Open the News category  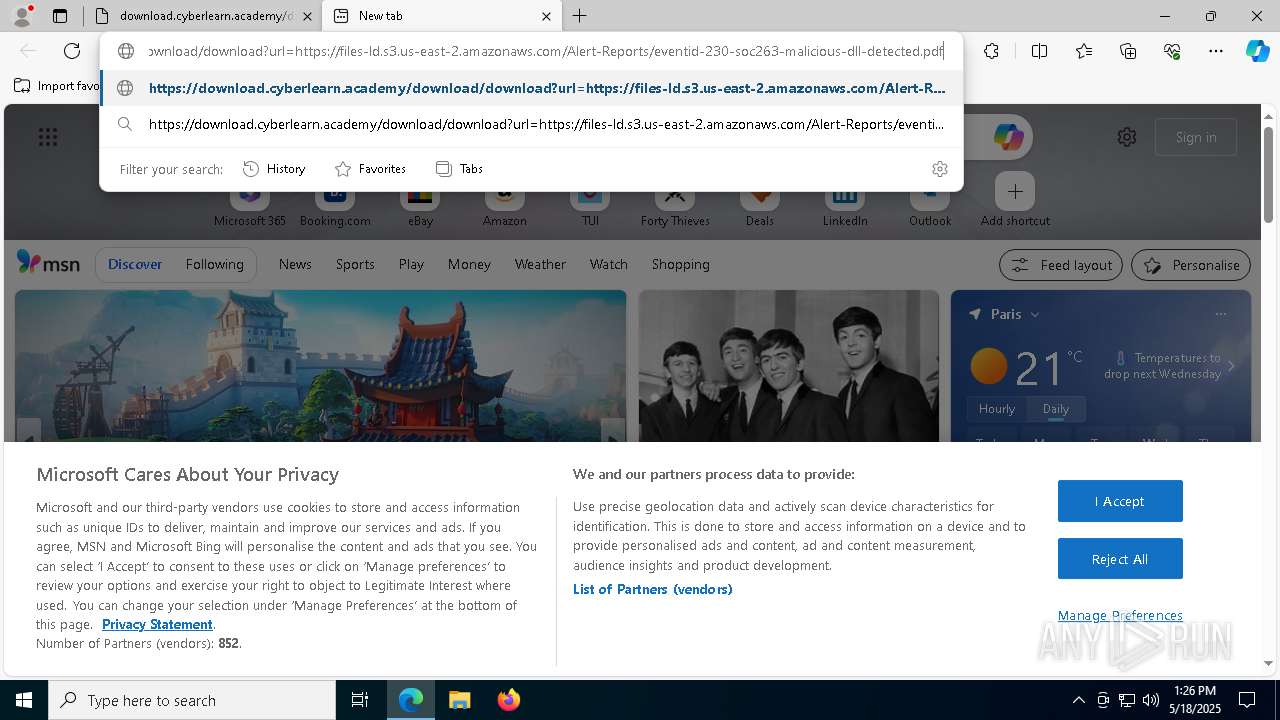coord(295,264)
